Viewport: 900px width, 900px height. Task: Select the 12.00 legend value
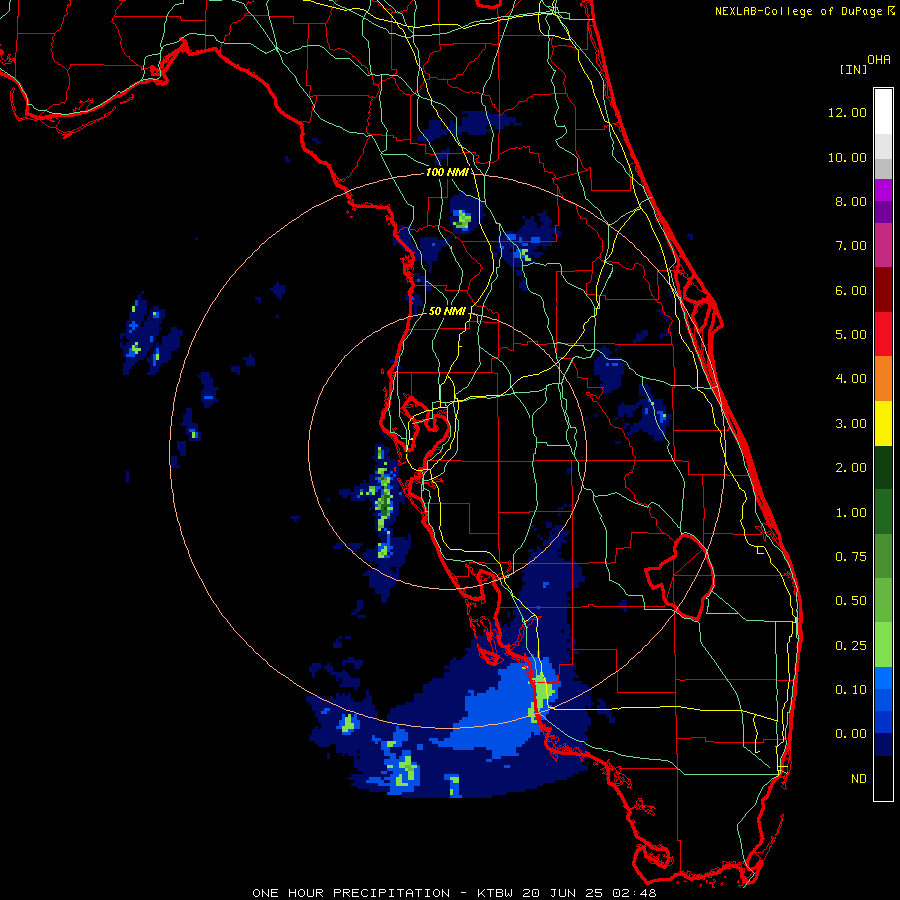point(847,112)
